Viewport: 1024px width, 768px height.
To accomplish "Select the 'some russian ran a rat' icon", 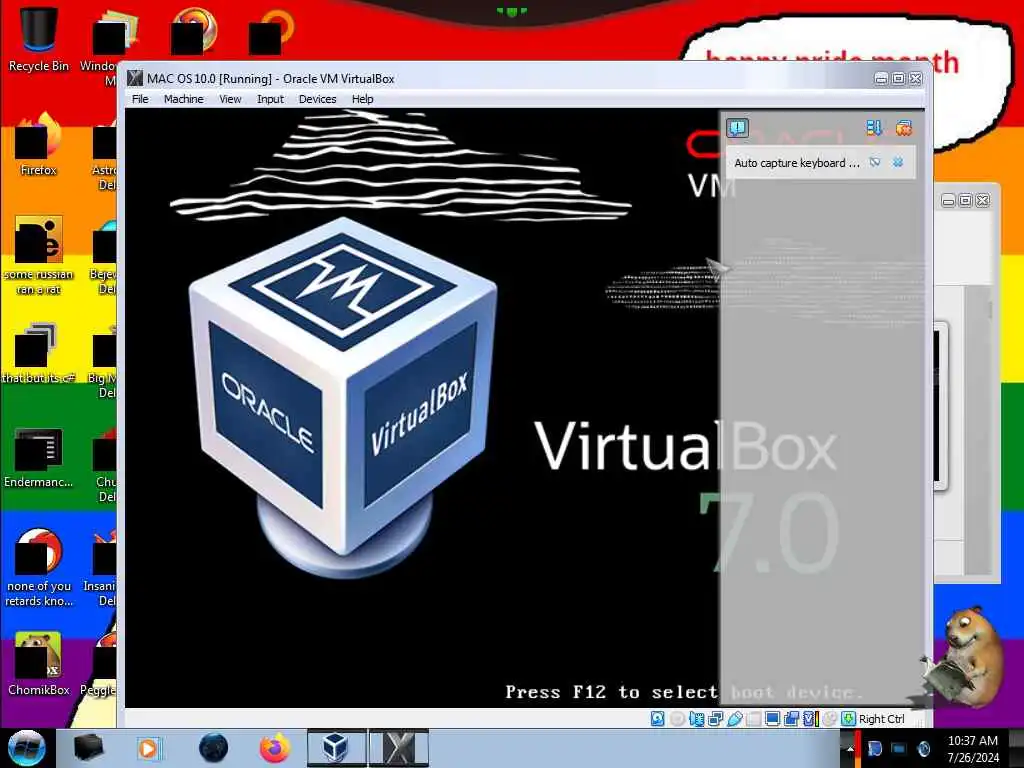I will [x=39, y=255].
